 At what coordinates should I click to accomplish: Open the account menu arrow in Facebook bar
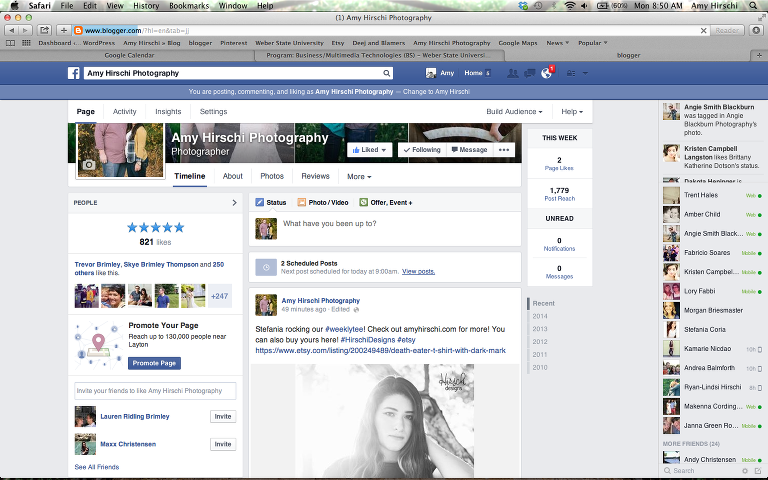tap(585, 73)
